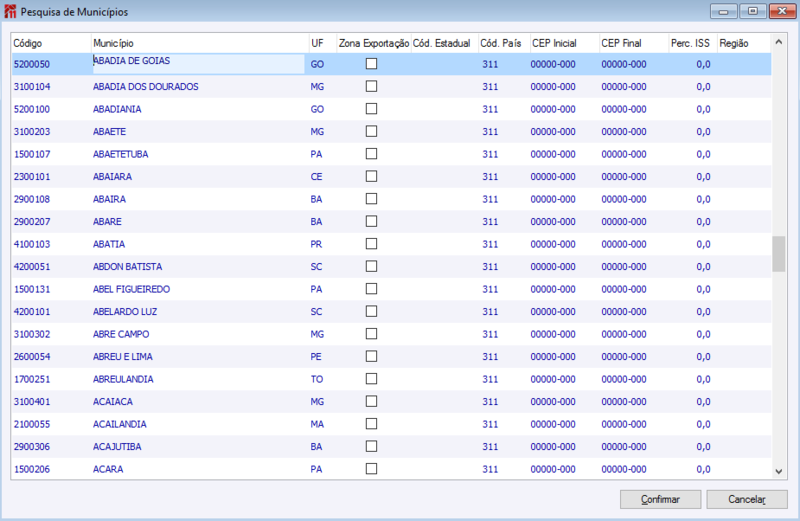Click the Perc. ISS column header
This screenshot has width=800, height=521.
(692, 43)
